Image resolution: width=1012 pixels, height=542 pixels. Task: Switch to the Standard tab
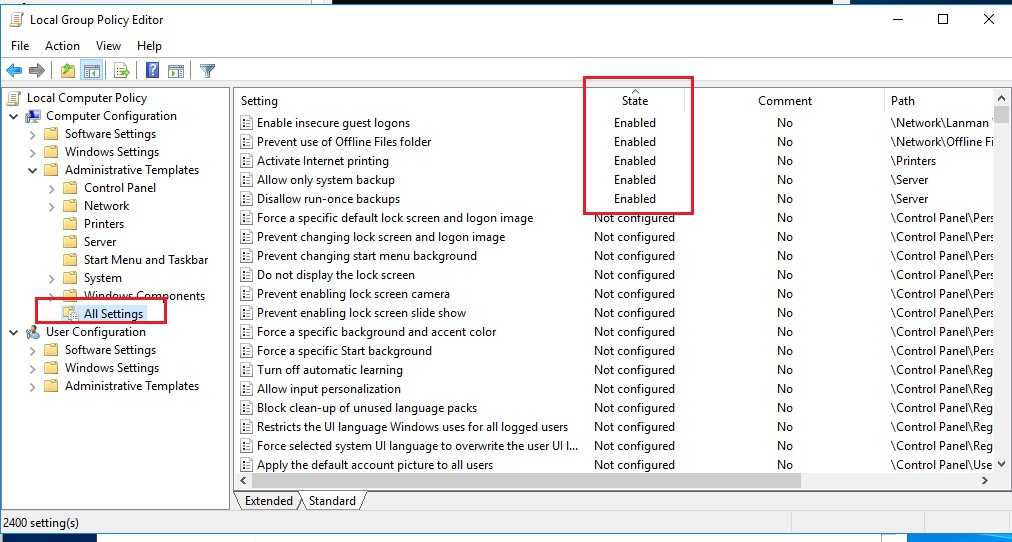[332, 501]
